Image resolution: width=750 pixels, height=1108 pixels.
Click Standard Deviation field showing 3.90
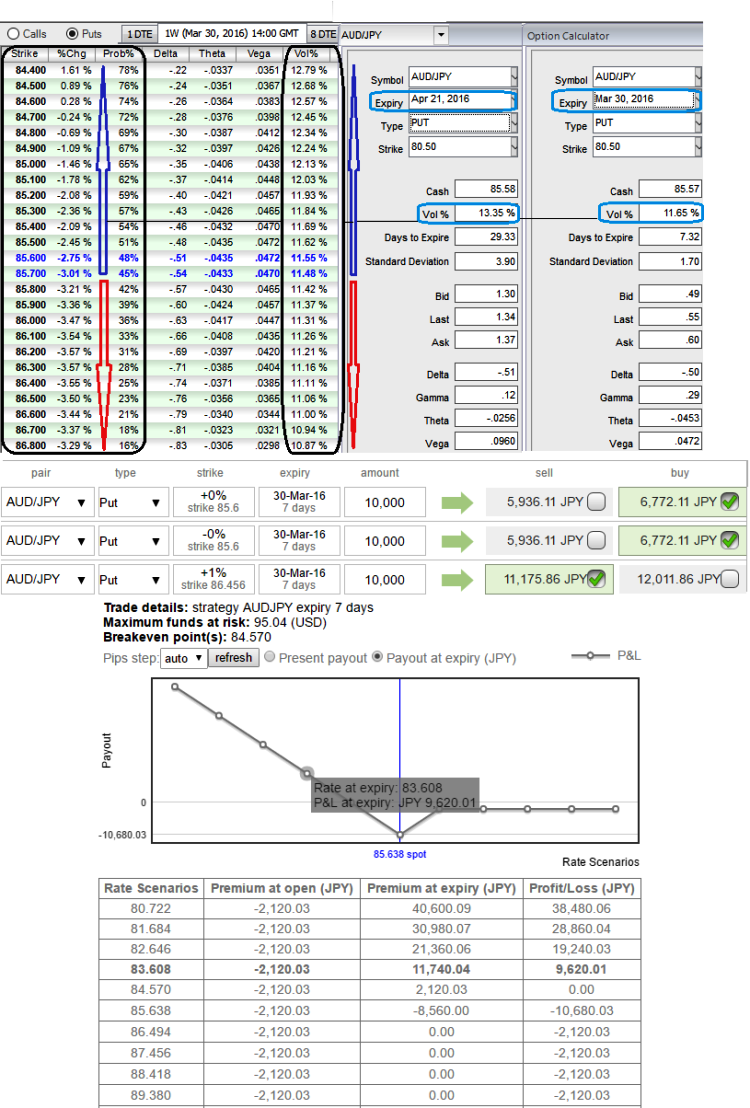[x=486, y=261]
